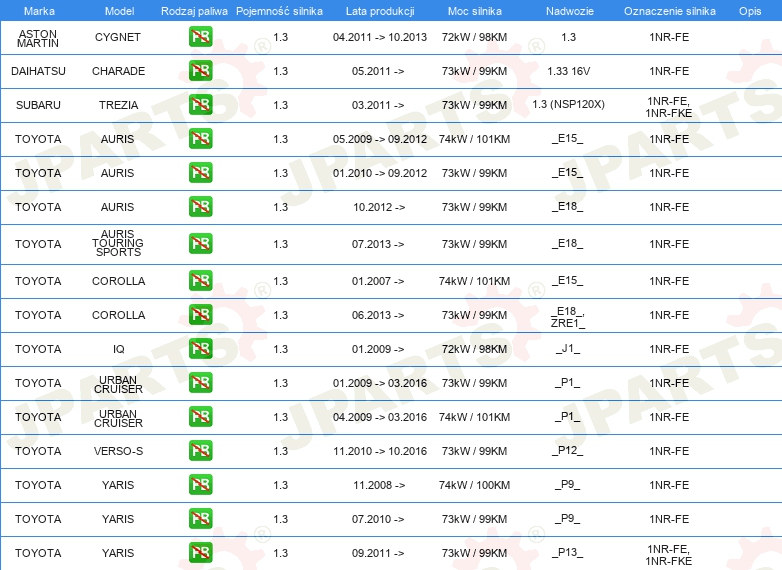Click the Pojemność silnika column header
The width and height of the screenshot is (782, 570).
pyautogui.click(x=279, y=11)
